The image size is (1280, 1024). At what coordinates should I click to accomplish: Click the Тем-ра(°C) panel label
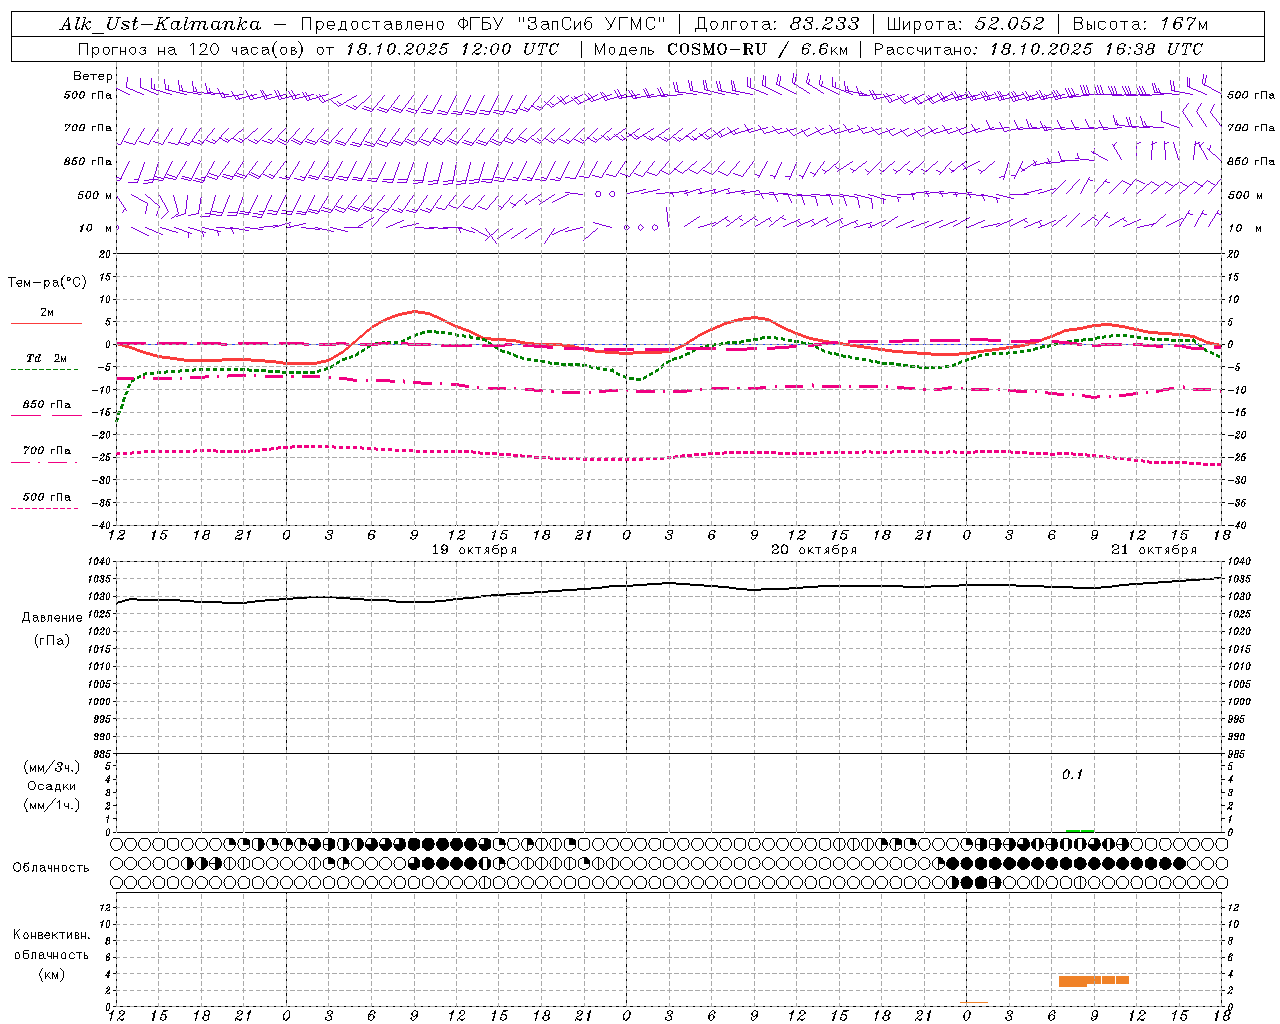[x=47, y=283]
